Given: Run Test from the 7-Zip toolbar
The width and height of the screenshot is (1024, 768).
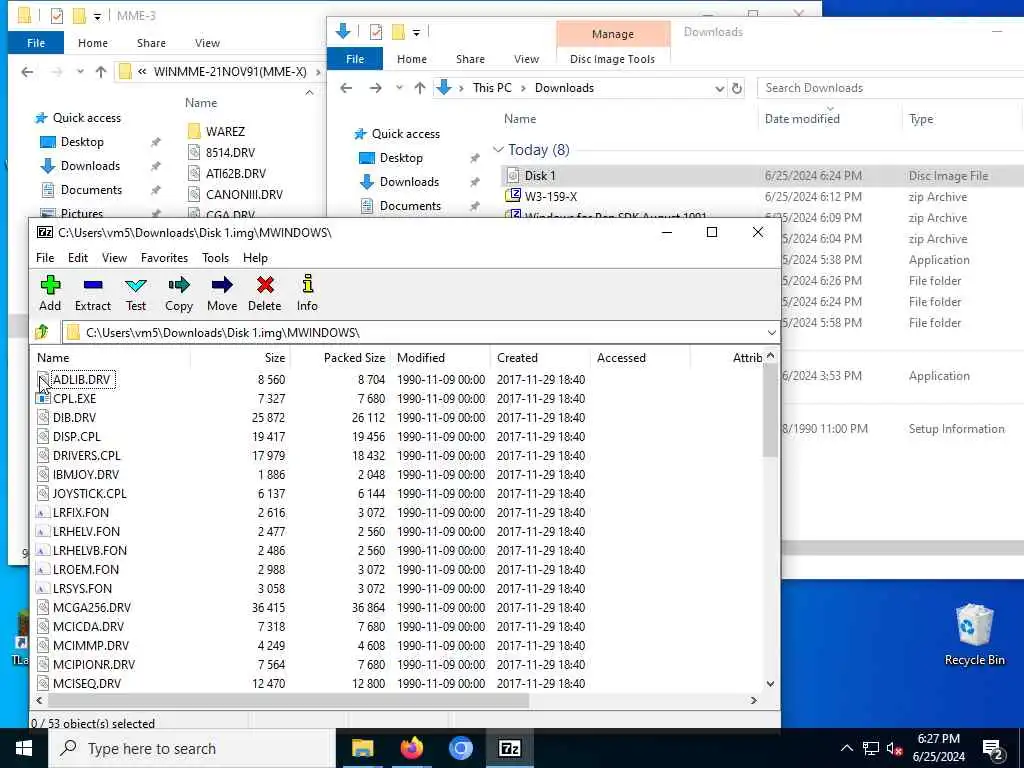Looking at the screenshot, I should (136, 293).
